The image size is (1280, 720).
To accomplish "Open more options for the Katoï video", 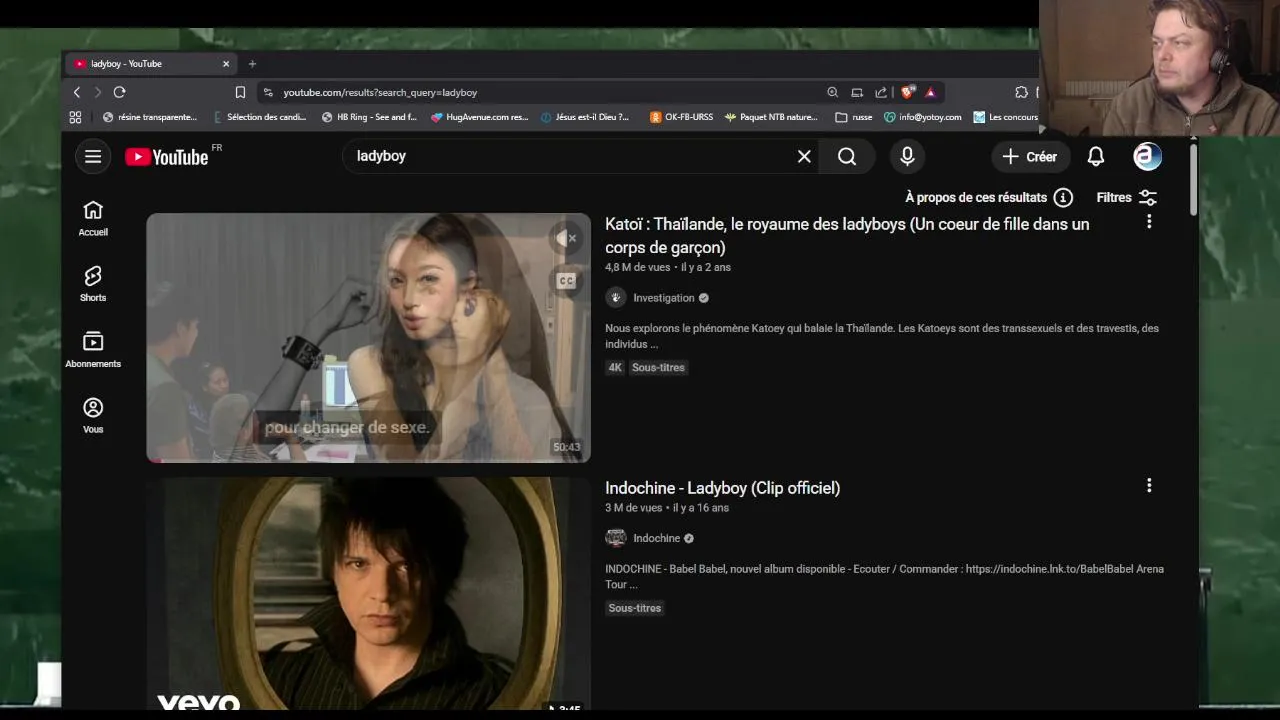I will point(1149,221).
